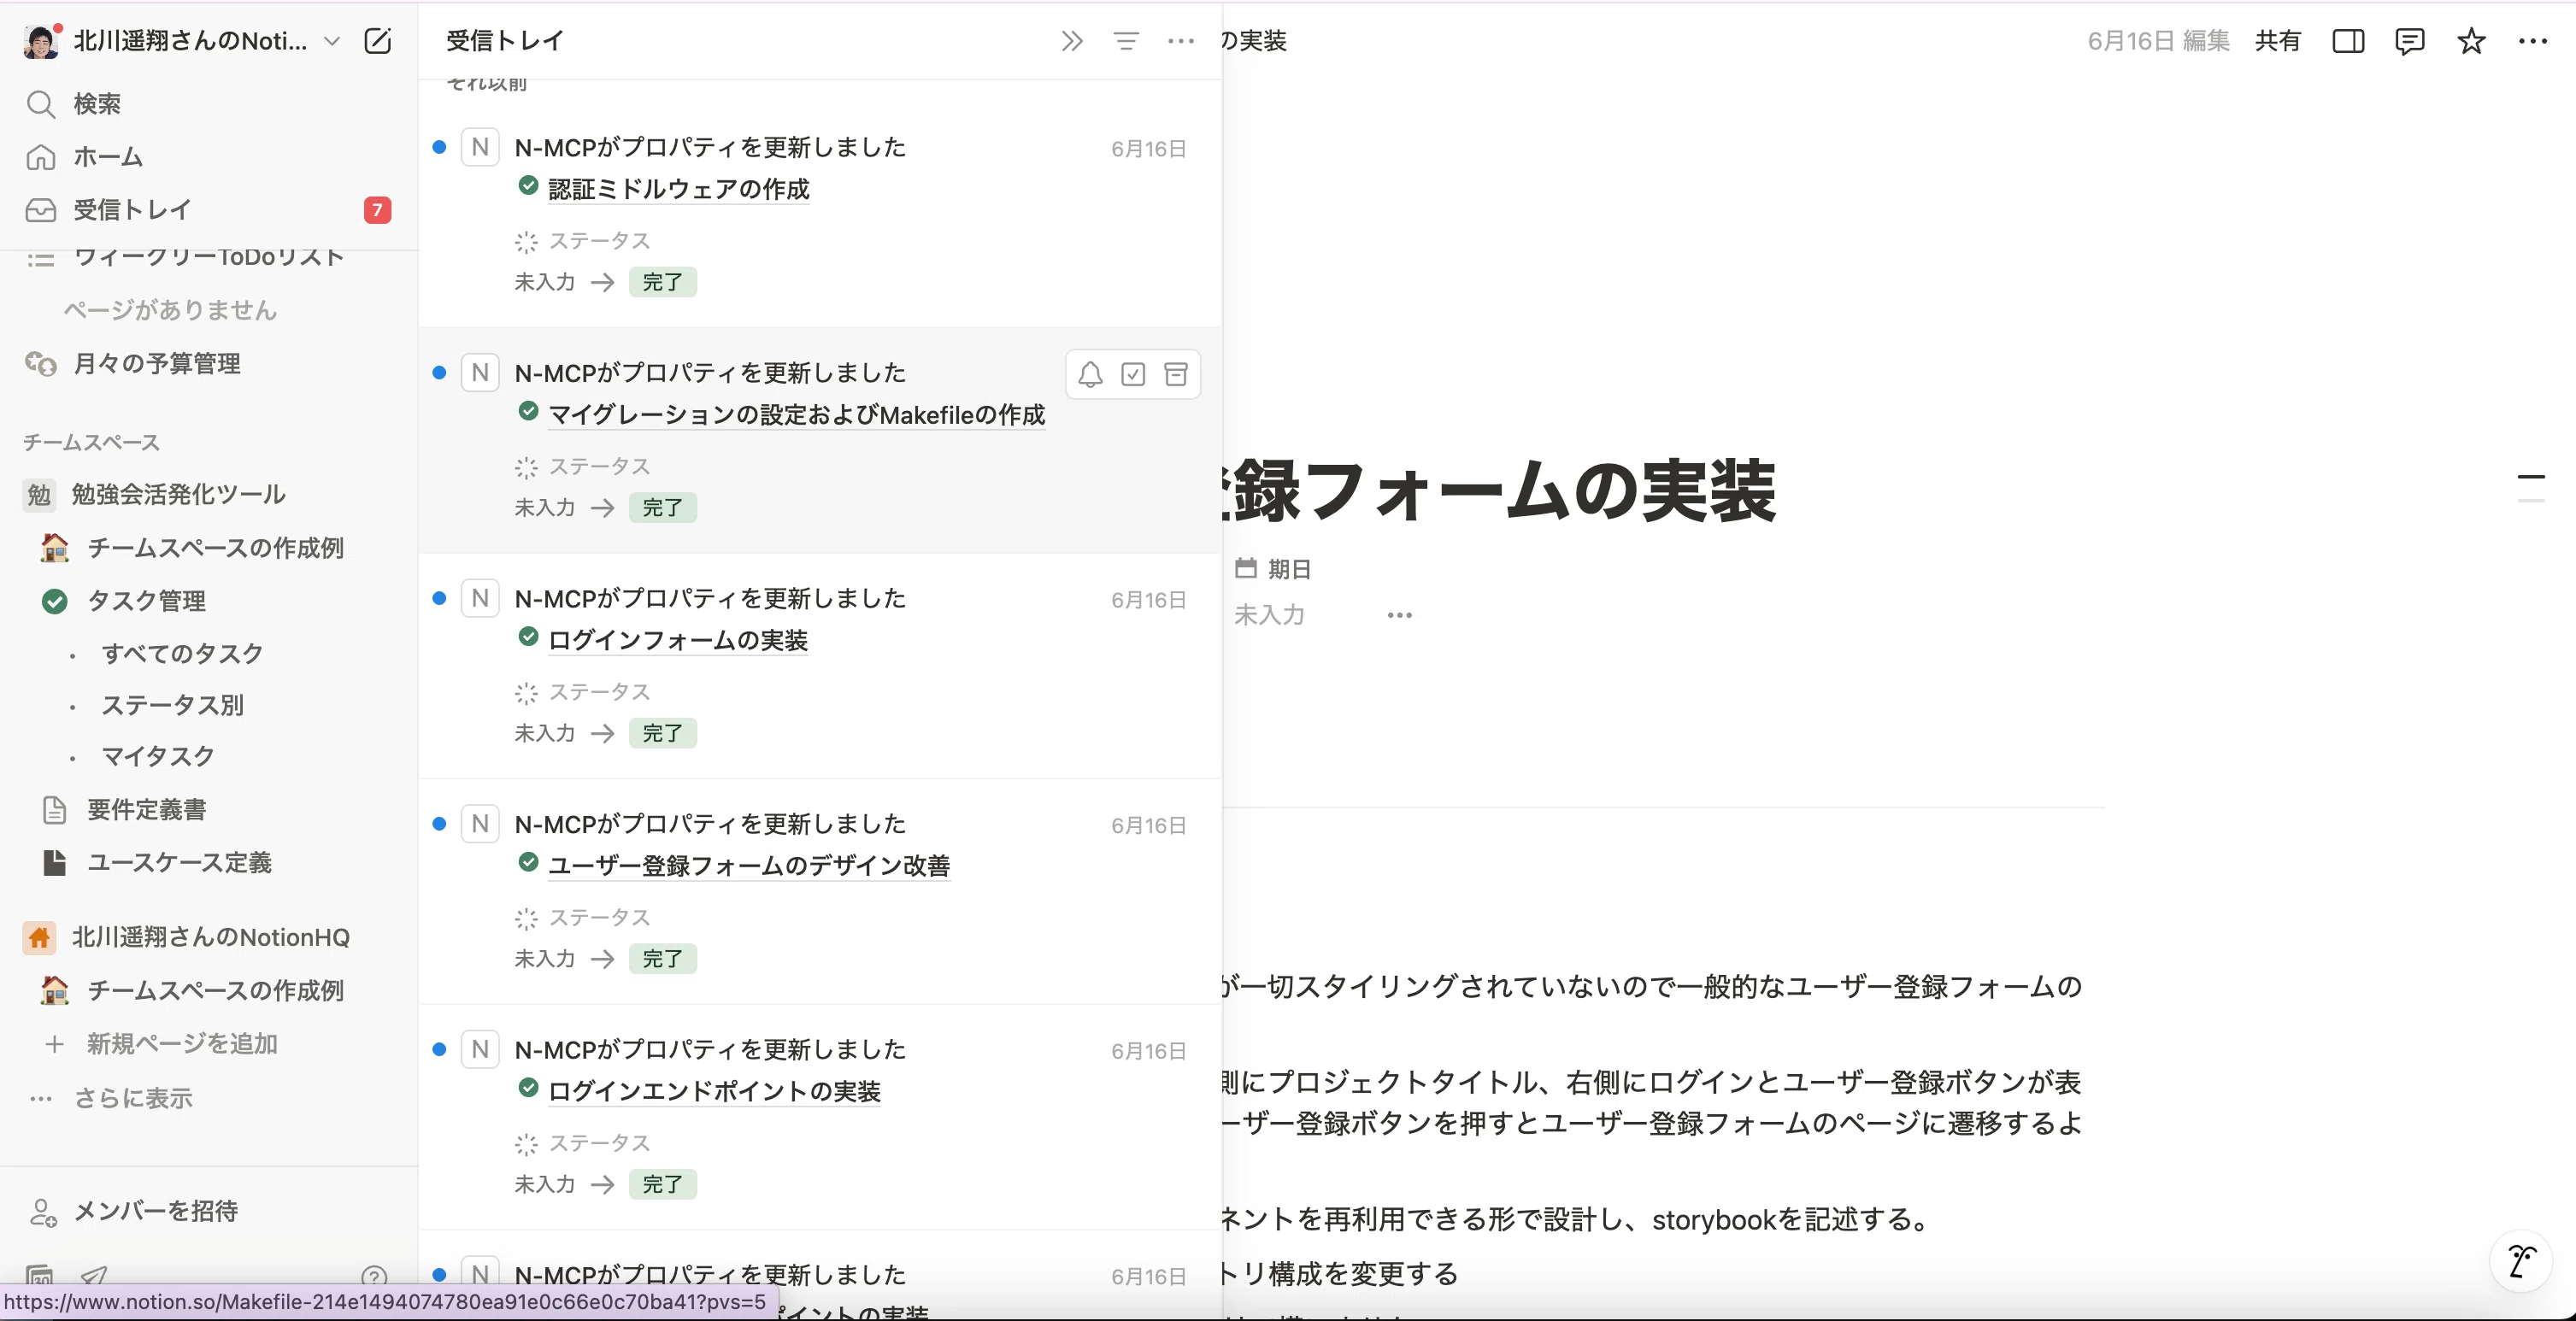Viewport: 2576px width, 1321px height.
Task: Click the green check icon beside 認証ミドルウェアの作成
Action: [x=529, y=186]
